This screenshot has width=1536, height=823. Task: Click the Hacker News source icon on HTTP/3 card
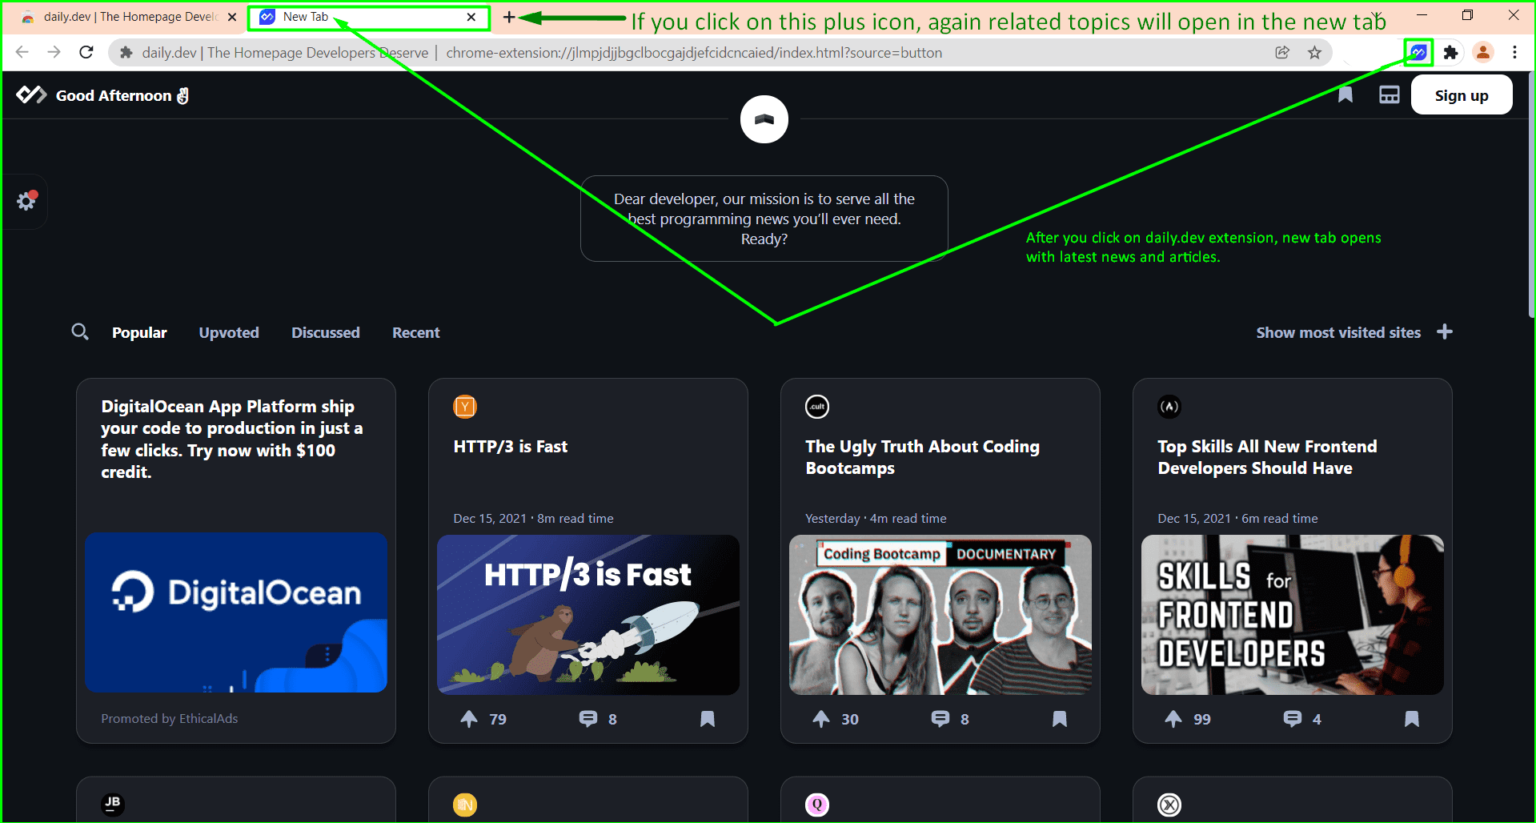click(x=465, y=407)
